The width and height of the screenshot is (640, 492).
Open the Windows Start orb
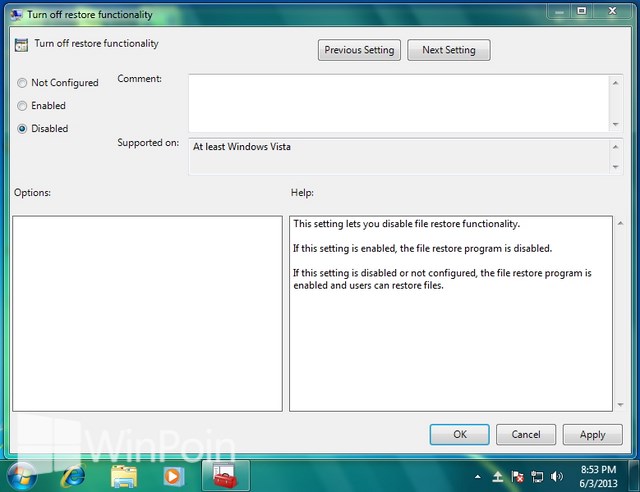[x=21, y=476]
